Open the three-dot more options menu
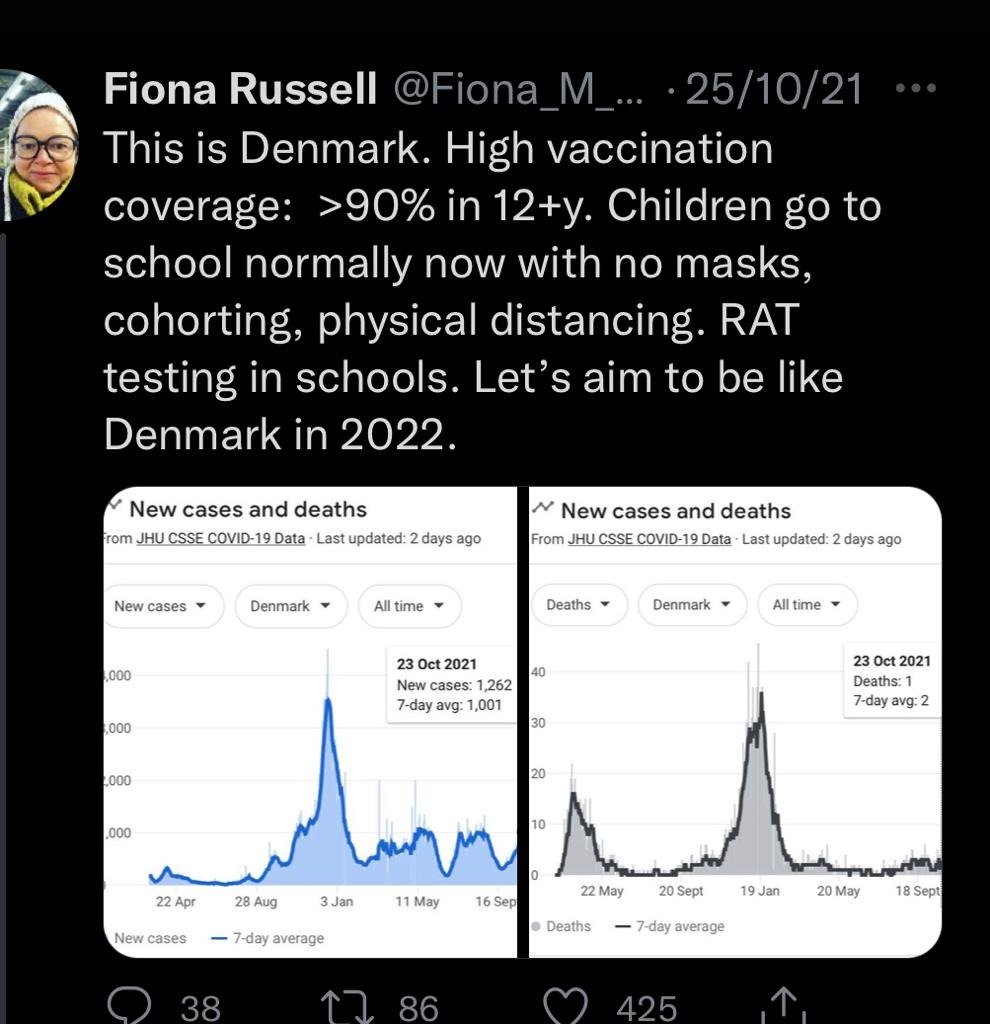This screenshot has height=1024, width=990. (916, 87)
